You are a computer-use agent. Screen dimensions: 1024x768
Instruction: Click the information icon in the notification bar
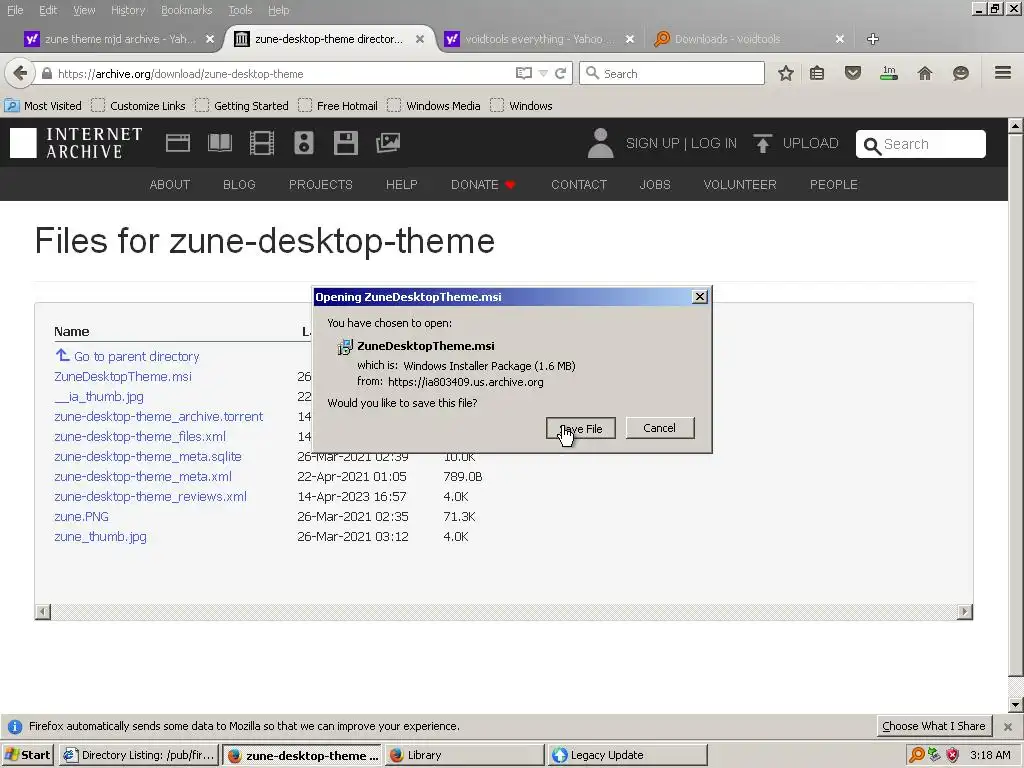point(15,726)
